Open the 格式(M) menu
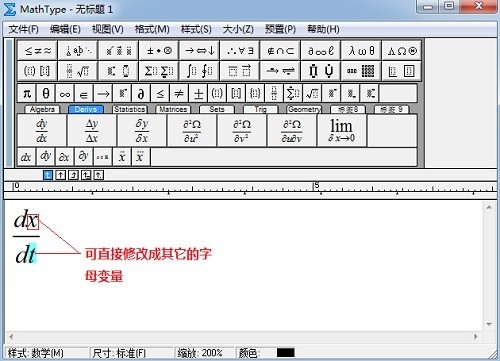This screenshot has width=500, height=361. click(x=152, y=29)
